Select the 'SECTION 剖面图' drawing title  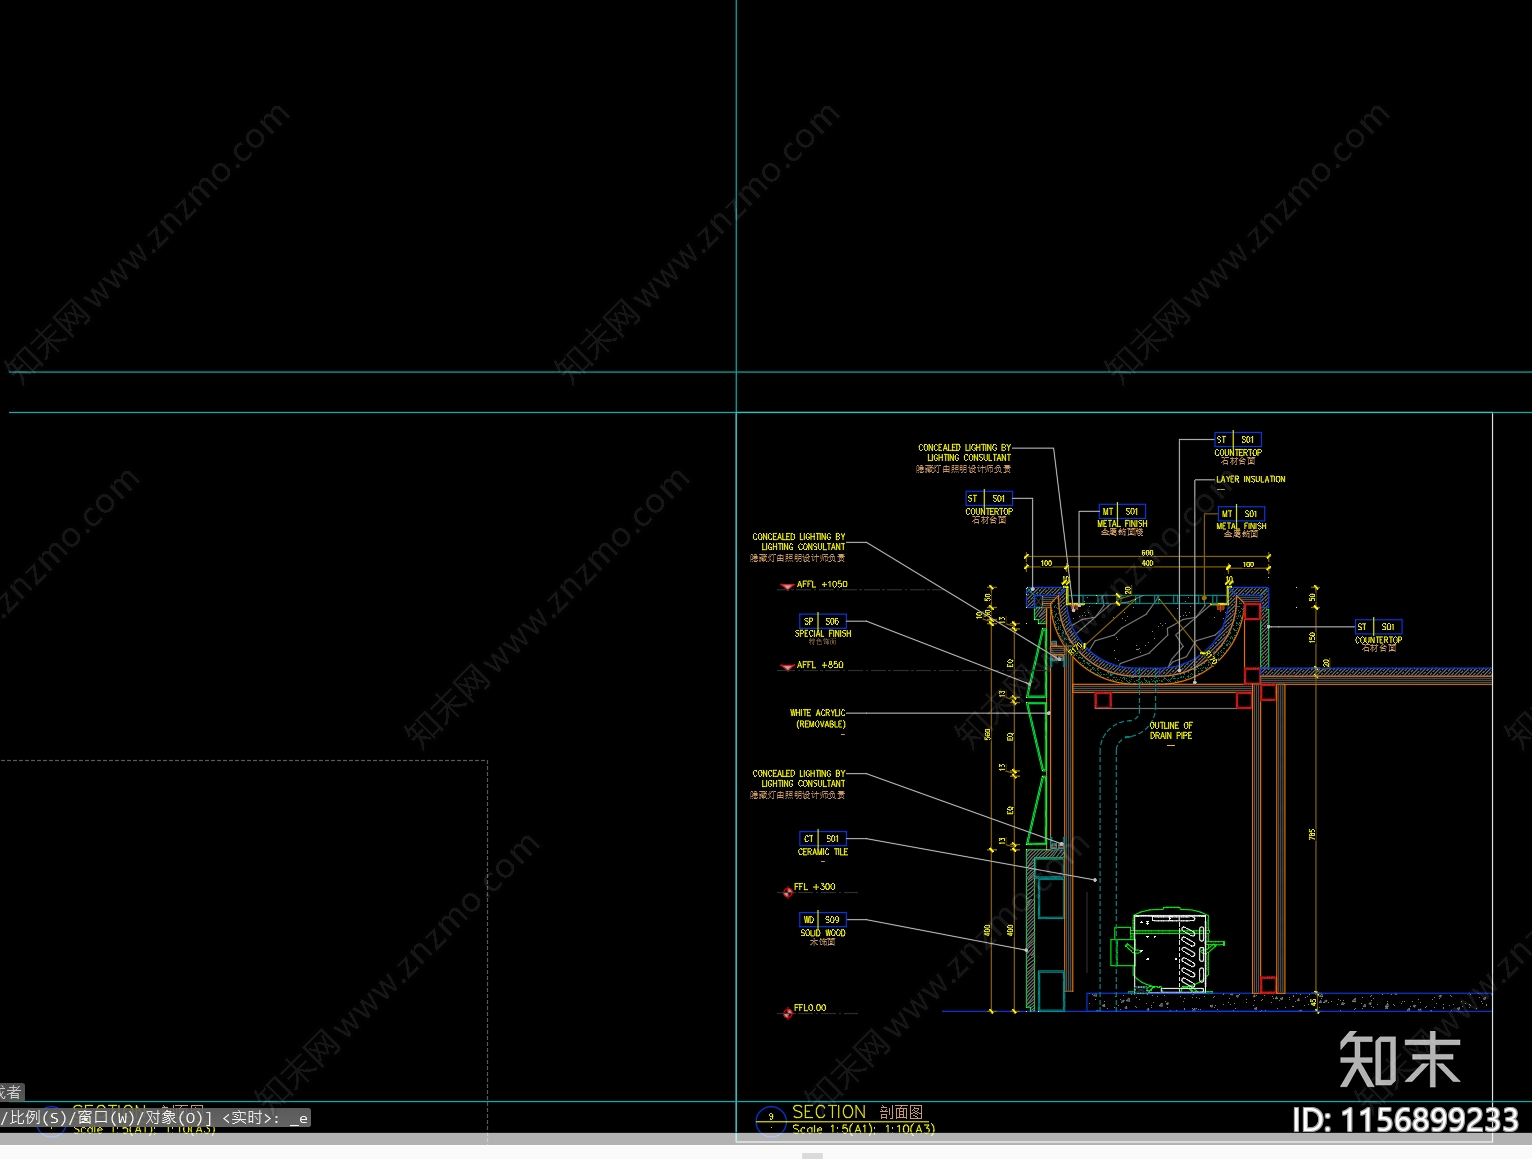[857, 1112]
